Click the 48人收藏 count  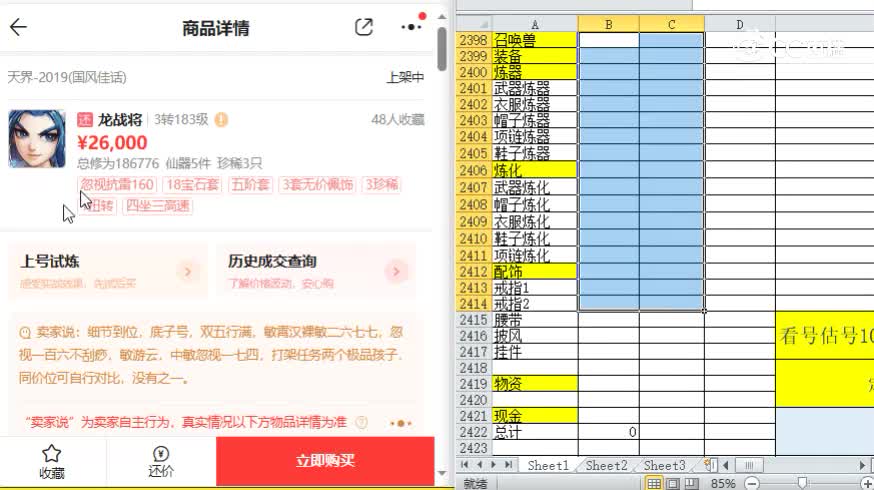[x=397, y=119]
